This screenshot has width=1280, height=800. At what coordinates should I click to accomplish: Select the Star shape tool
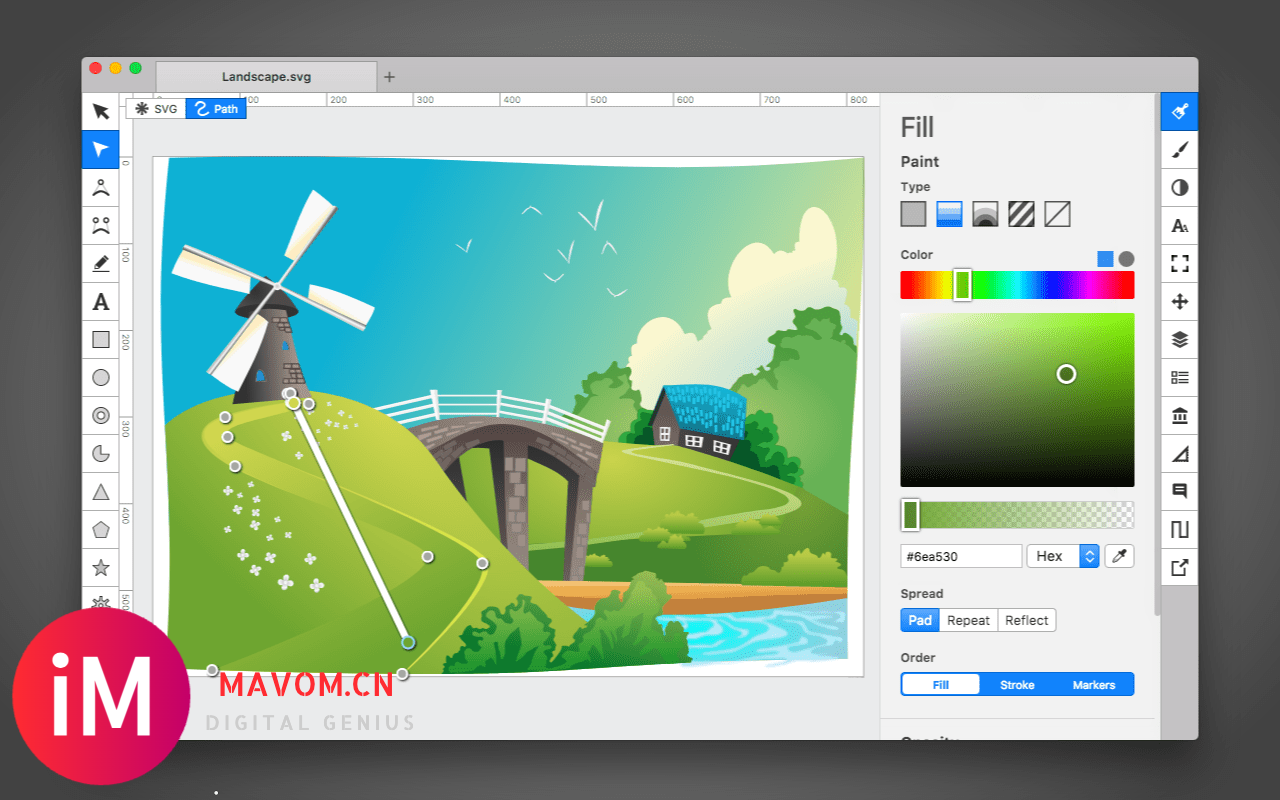100,567
